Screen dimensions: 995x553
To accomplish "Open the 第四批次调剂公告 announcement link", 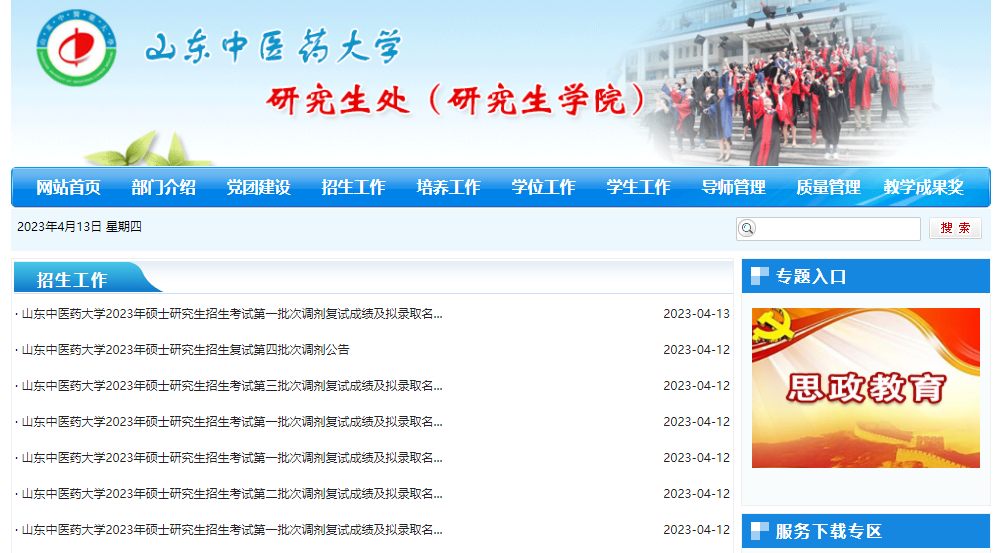I will point(185,350).
